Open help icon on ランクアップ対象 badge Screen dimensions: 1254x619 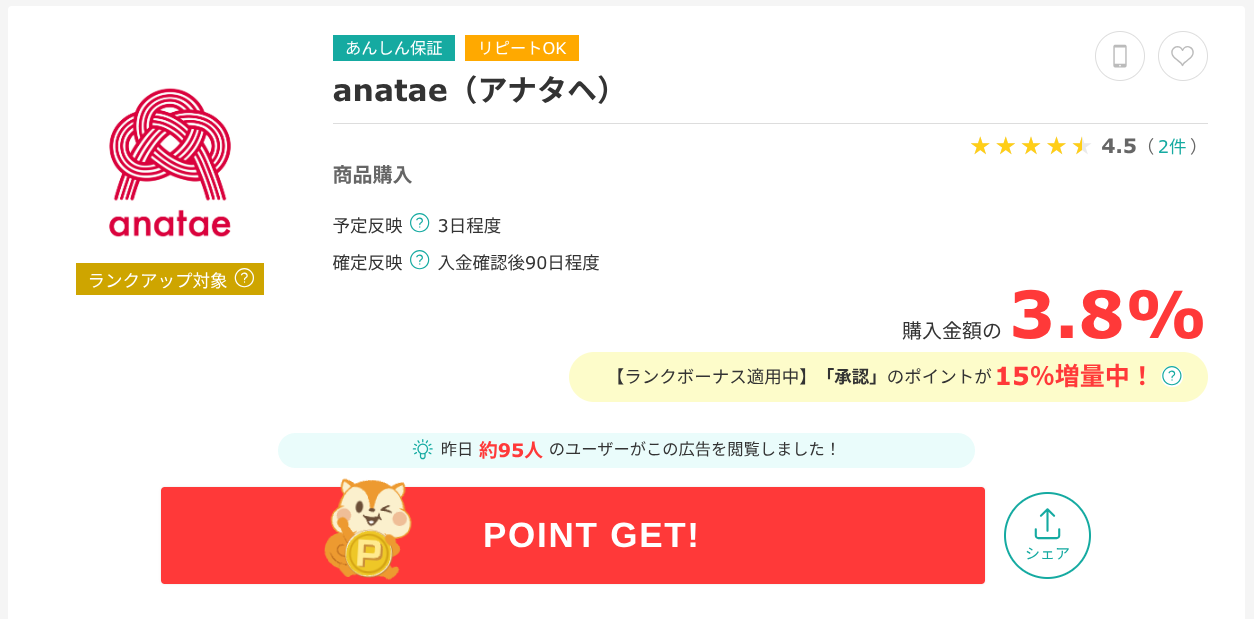pyautogui.click(x=244, y=278)
